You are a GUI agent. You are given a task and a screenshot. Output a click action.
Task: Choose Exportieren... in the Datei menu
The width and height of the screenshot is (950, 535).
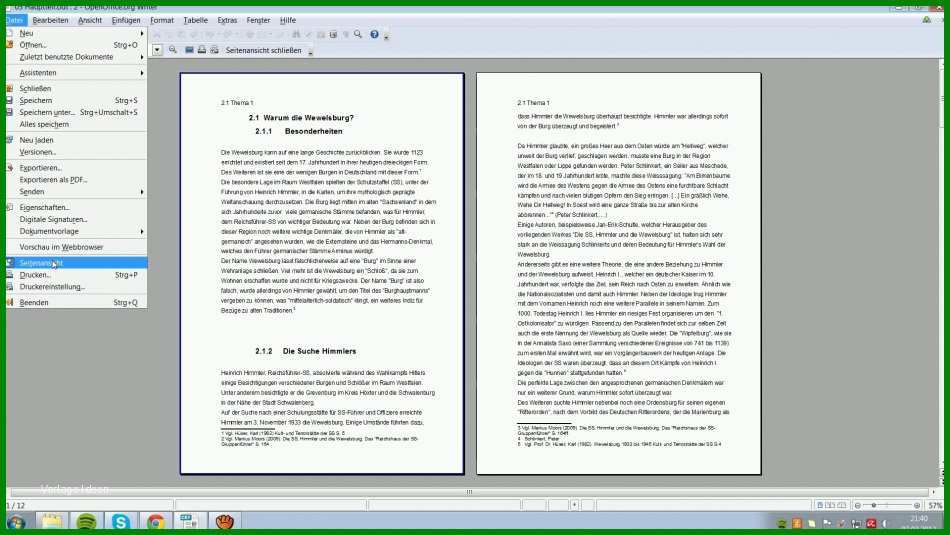coord(76,168)
